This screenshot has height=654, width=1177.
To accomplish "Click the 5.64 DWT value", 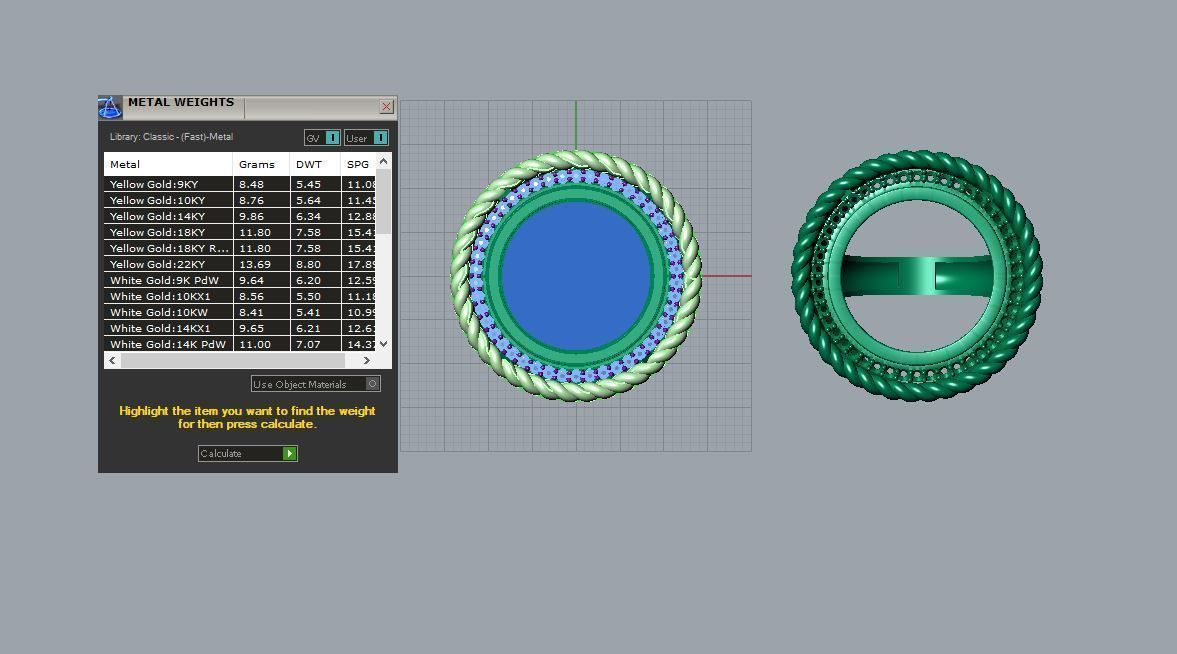I will [x=309, y=200].
